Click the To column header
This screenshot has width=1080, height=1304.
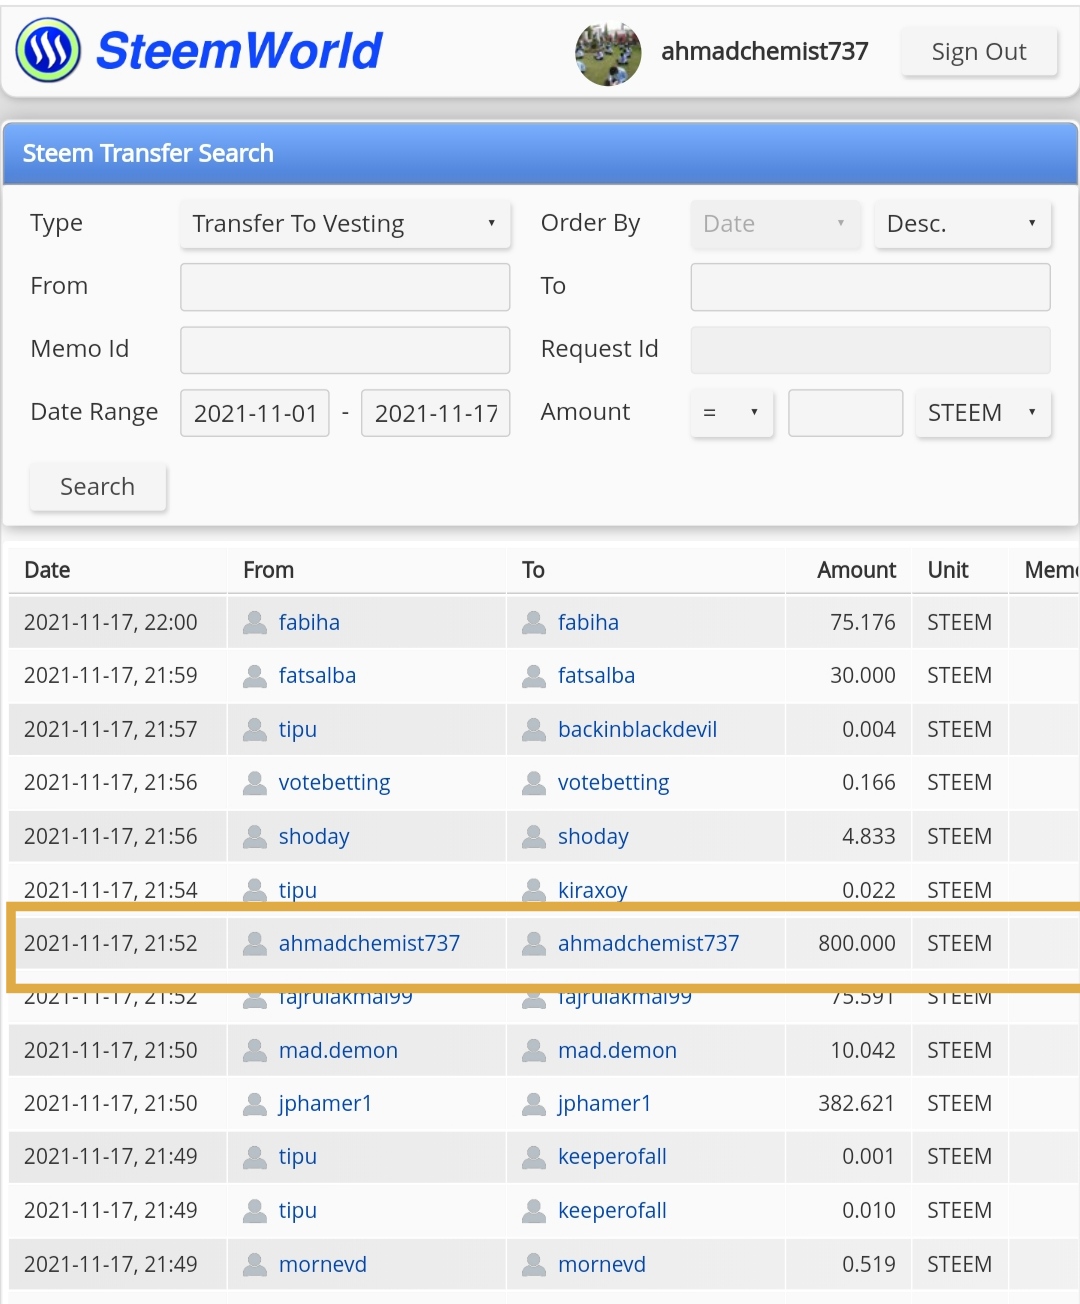[x=533, y=570]
